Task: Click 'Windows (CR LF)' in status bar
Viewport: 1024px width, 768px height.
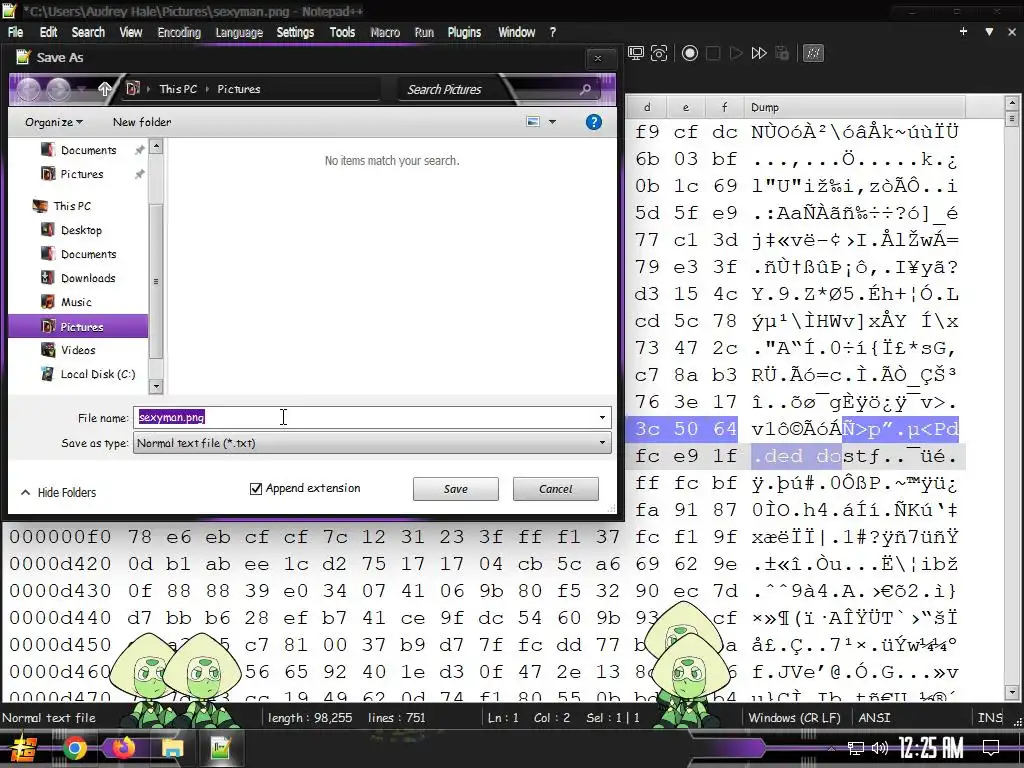Action: [794, 718]
